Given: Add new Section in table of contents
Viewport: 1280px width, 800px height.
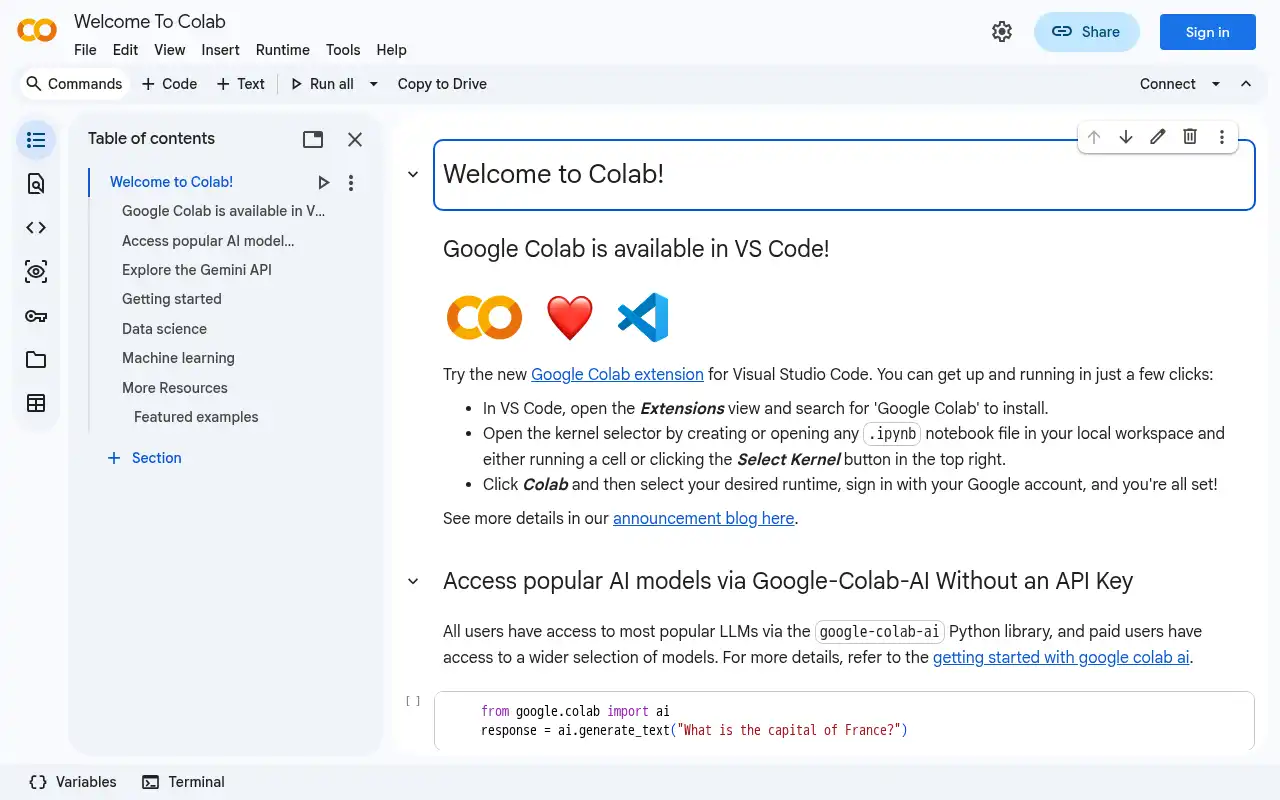Looking at the screenshot, I should (x=144, y=458).
